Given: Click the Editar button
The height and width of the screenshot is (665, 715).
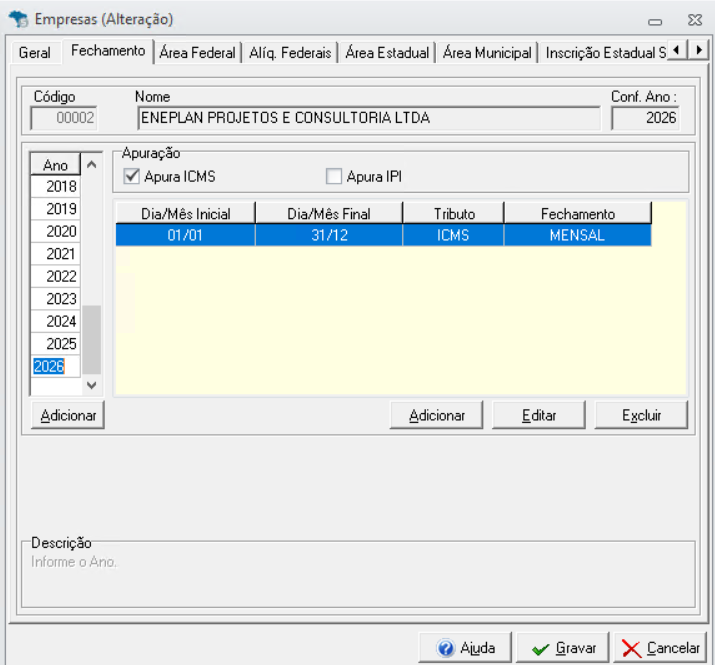Looking at the screenshot, I should pos(539,415).
